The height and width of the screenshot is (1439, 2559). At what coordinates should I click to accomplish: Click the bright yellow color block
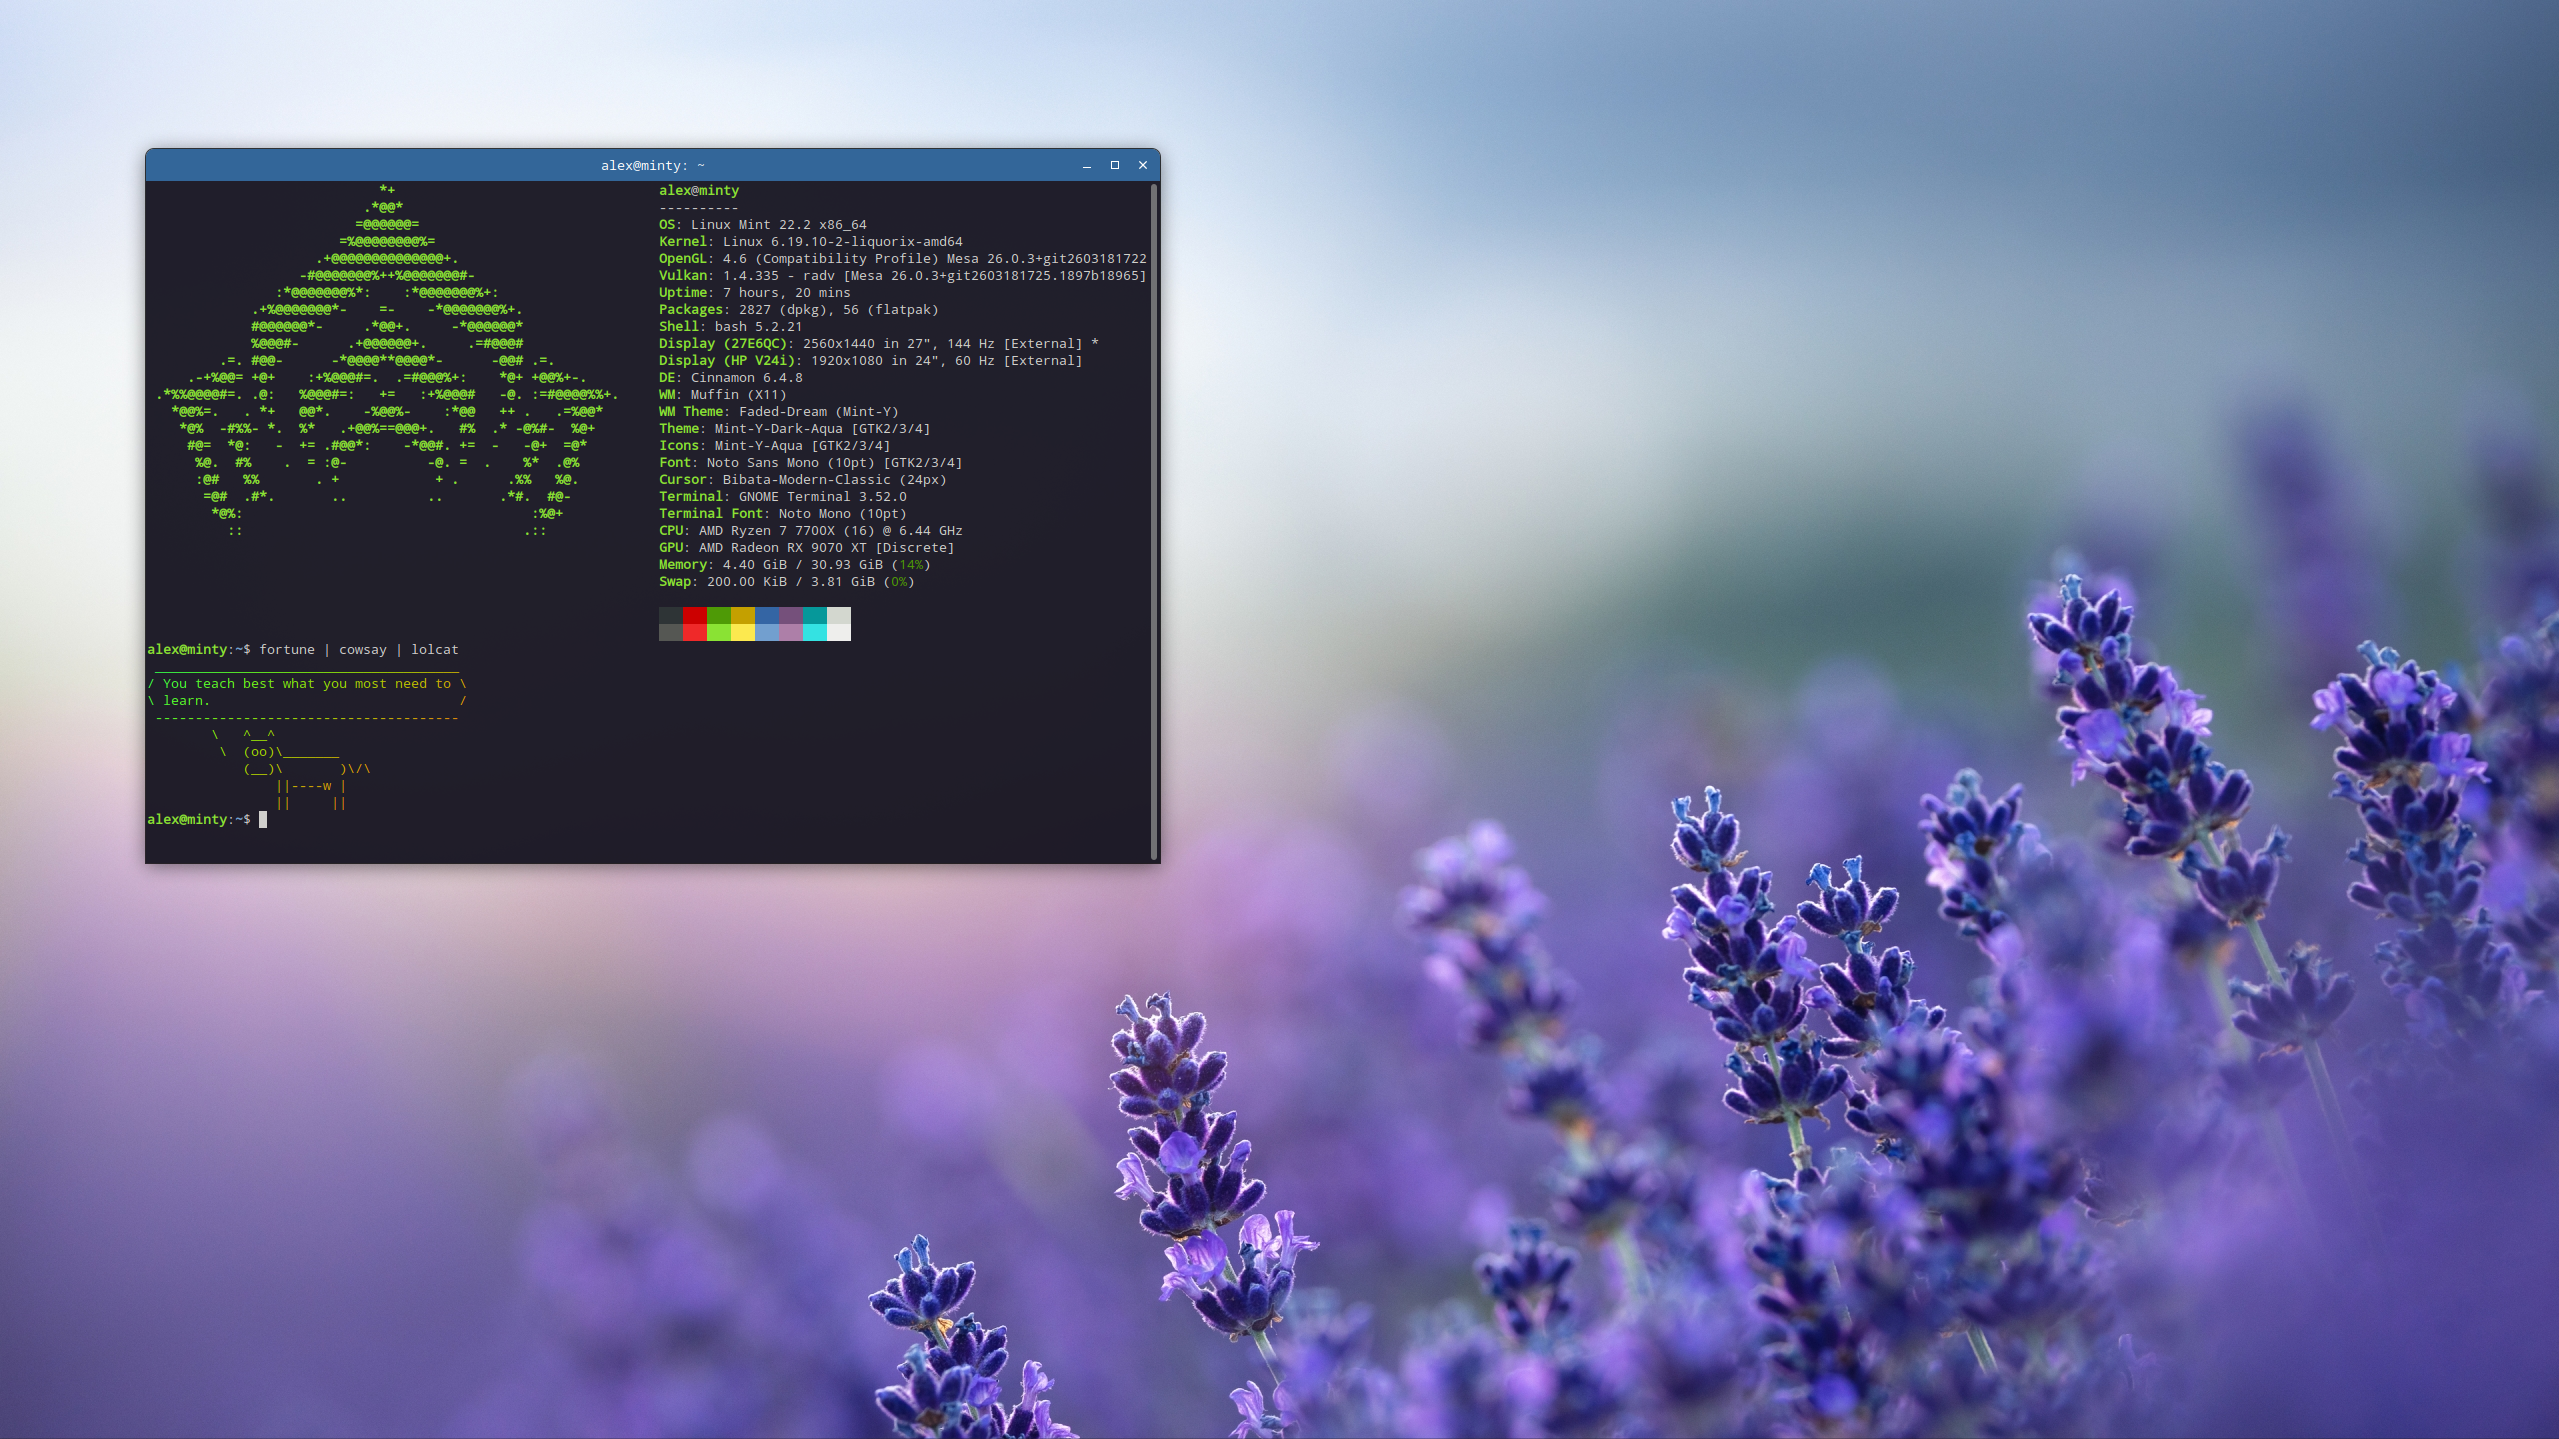click(742, 632)
